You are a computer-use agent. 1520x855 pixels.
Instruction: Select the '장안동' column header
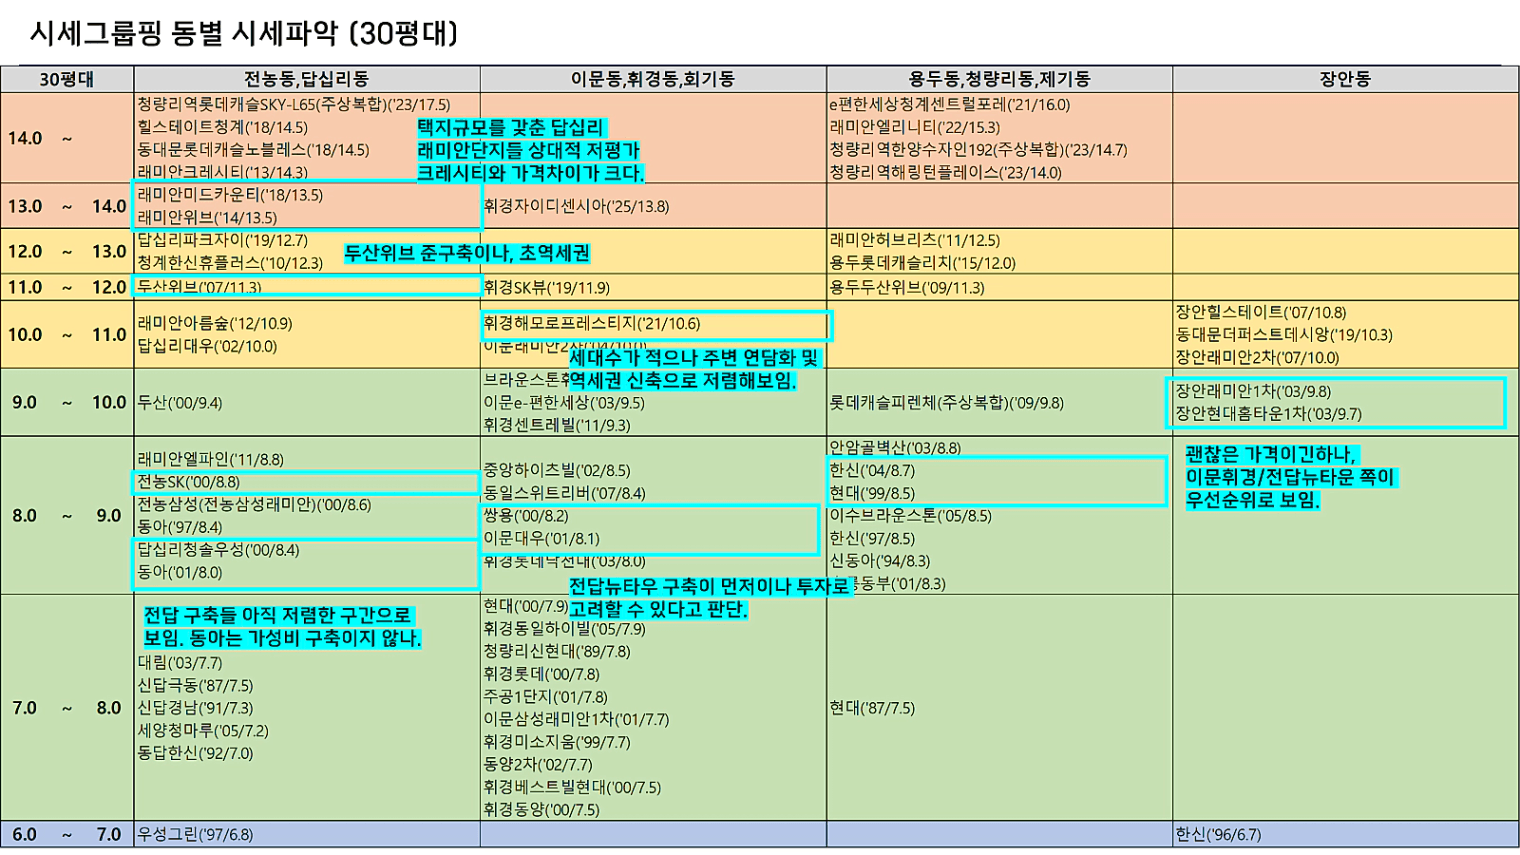1345,79
